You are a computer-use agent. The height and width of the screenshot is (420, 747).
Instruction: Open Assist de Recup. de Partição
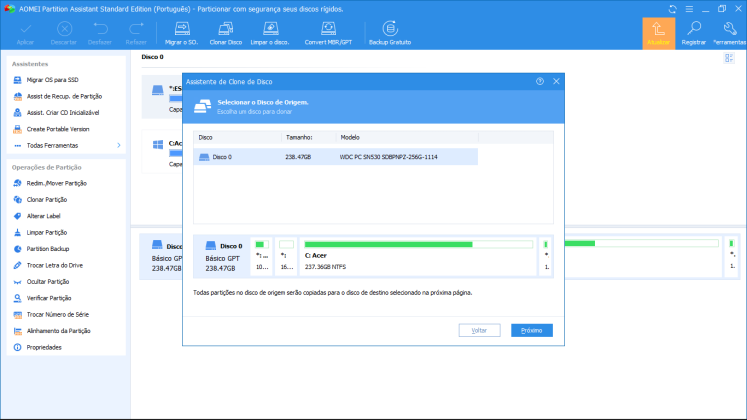(66, 96)
